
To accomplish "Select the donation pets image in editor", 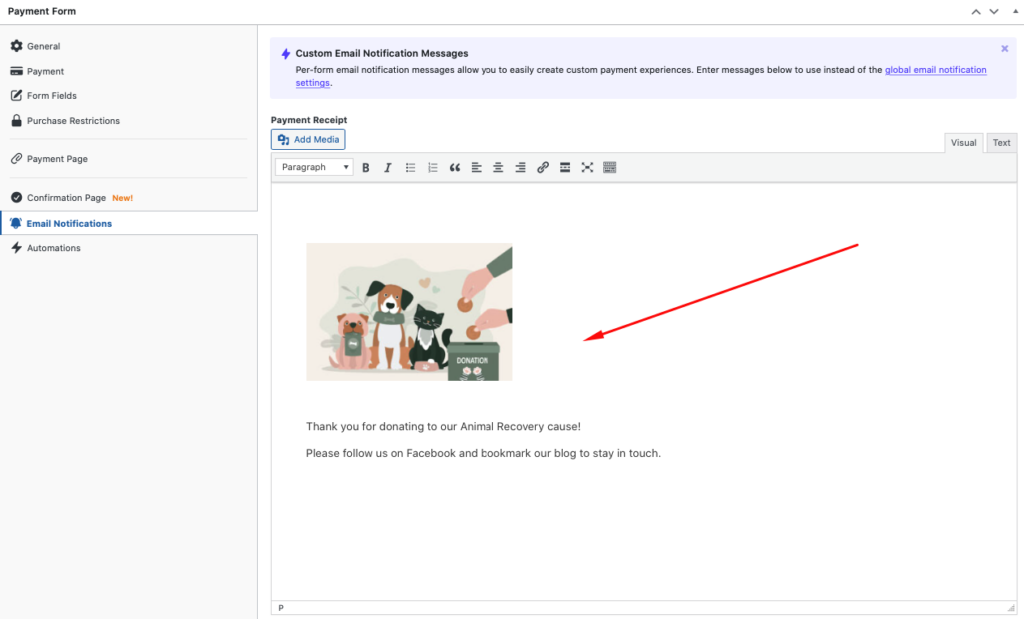I will click(409, 312).
